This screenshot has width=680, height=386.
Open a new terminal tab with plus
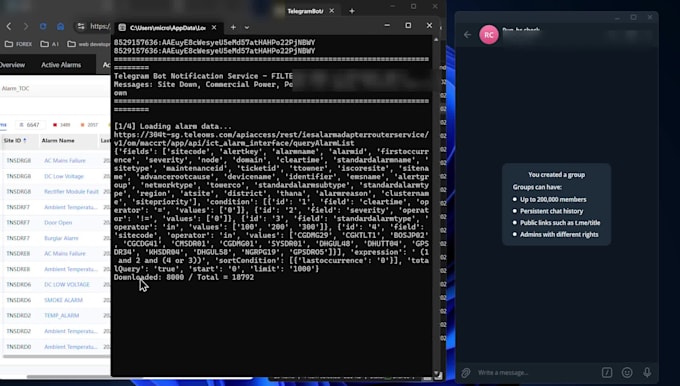pyautogui.click(x=233, y=27)
